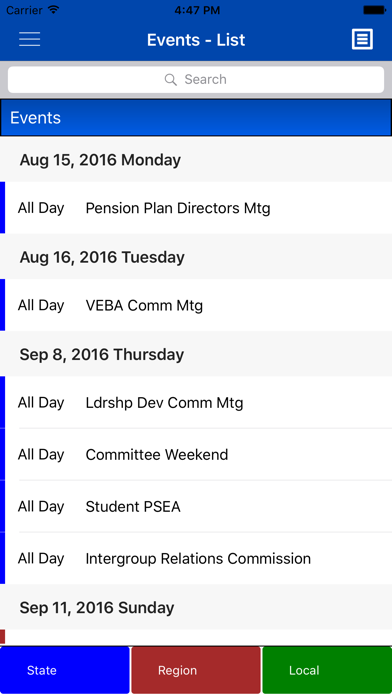This screenshot has width=392, height=696.
Task: Tap the battery status icon
Action: tap(374, 10)
